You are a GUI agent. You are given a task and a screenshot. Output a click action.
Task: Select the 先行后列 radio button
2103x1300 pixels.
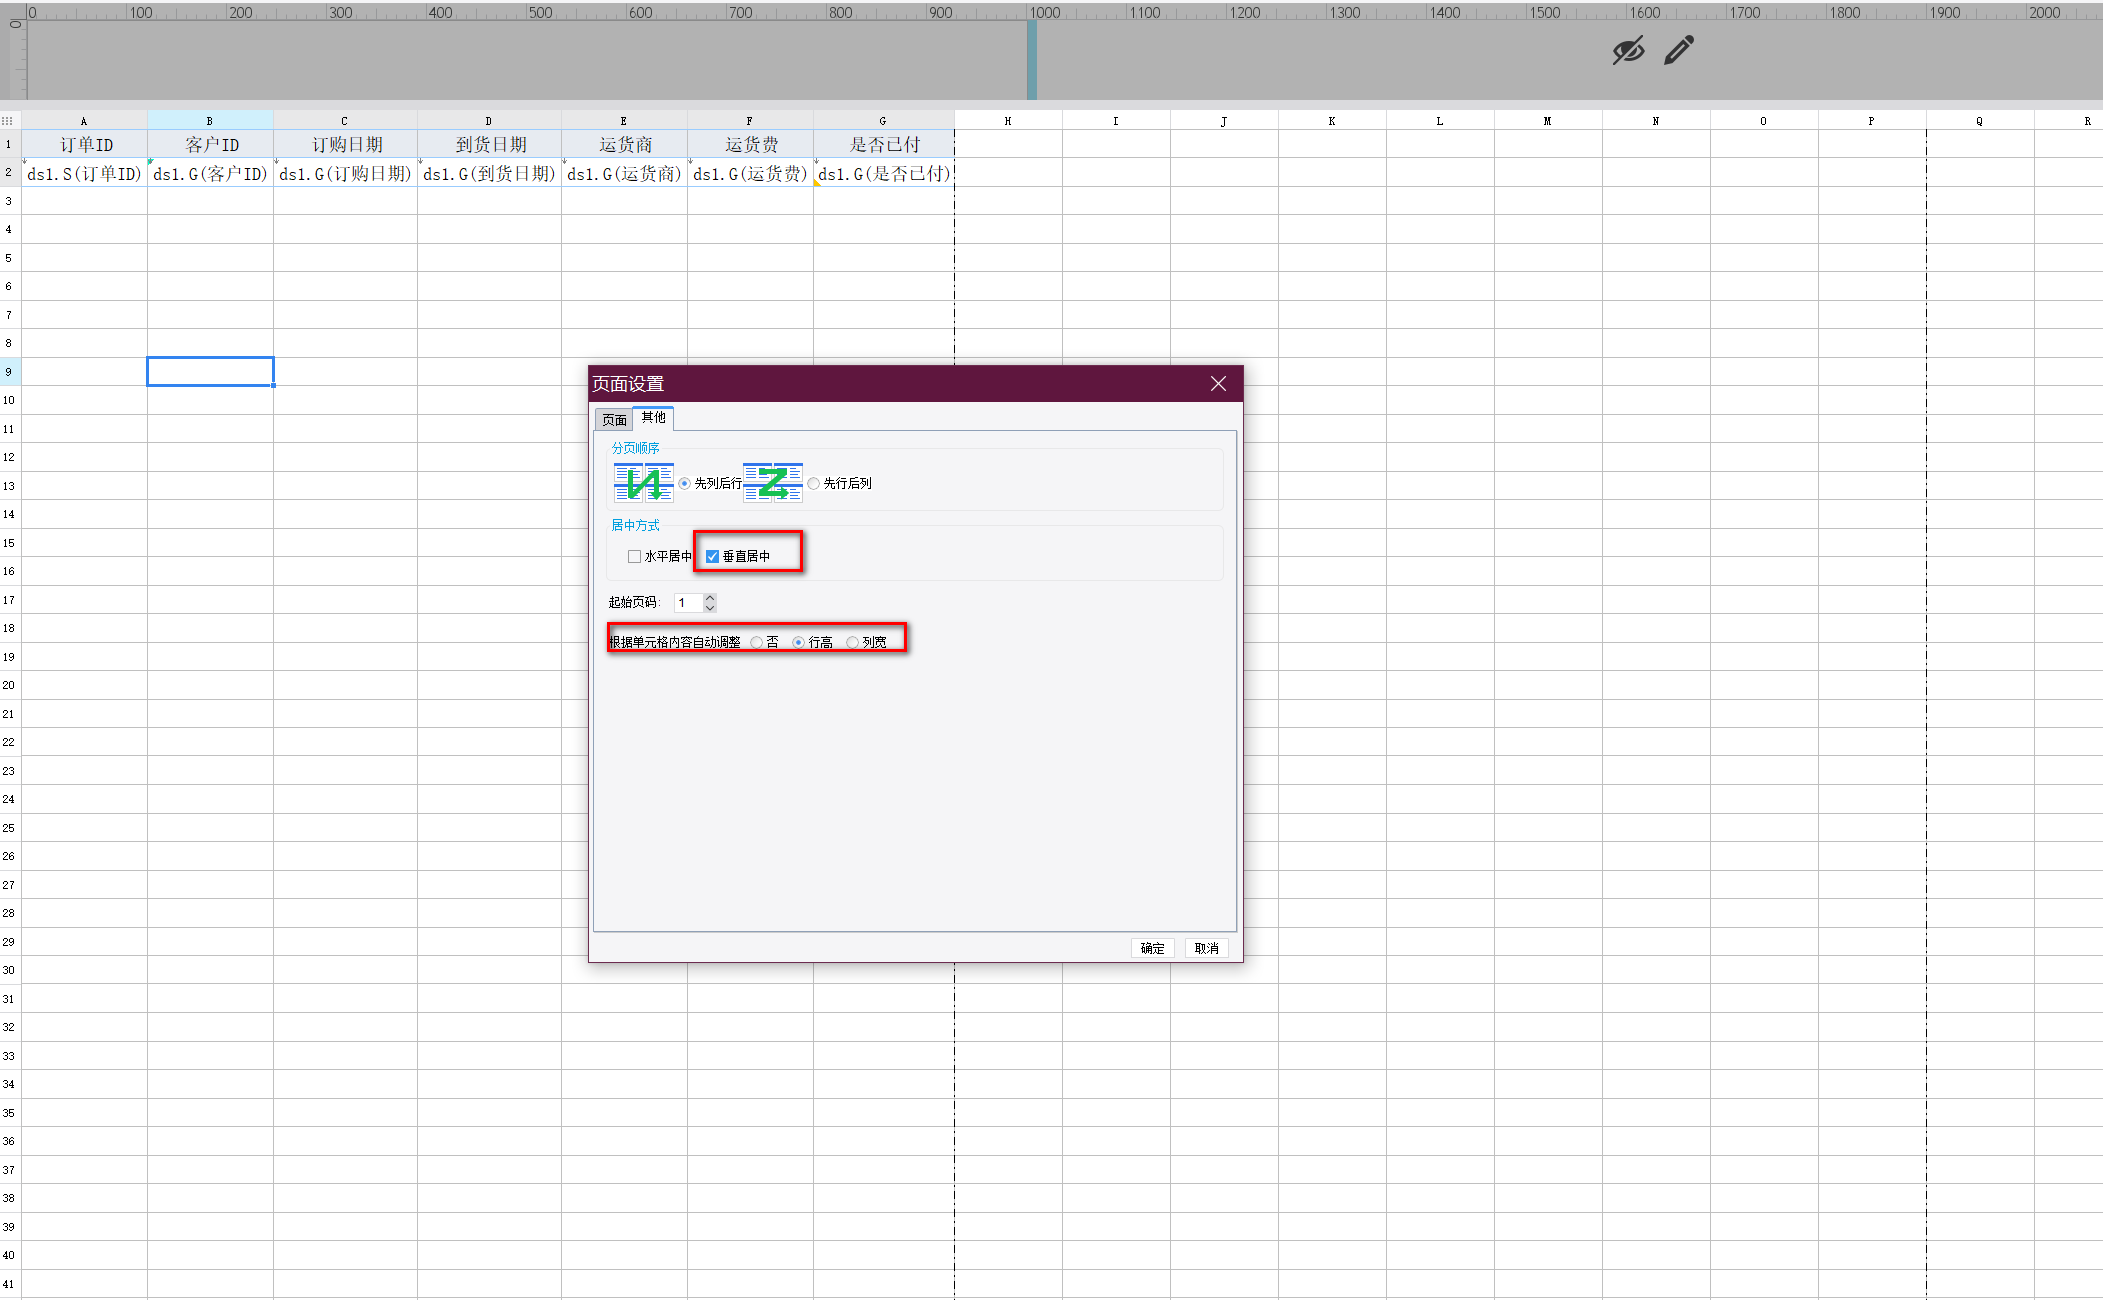click(814, 483)
